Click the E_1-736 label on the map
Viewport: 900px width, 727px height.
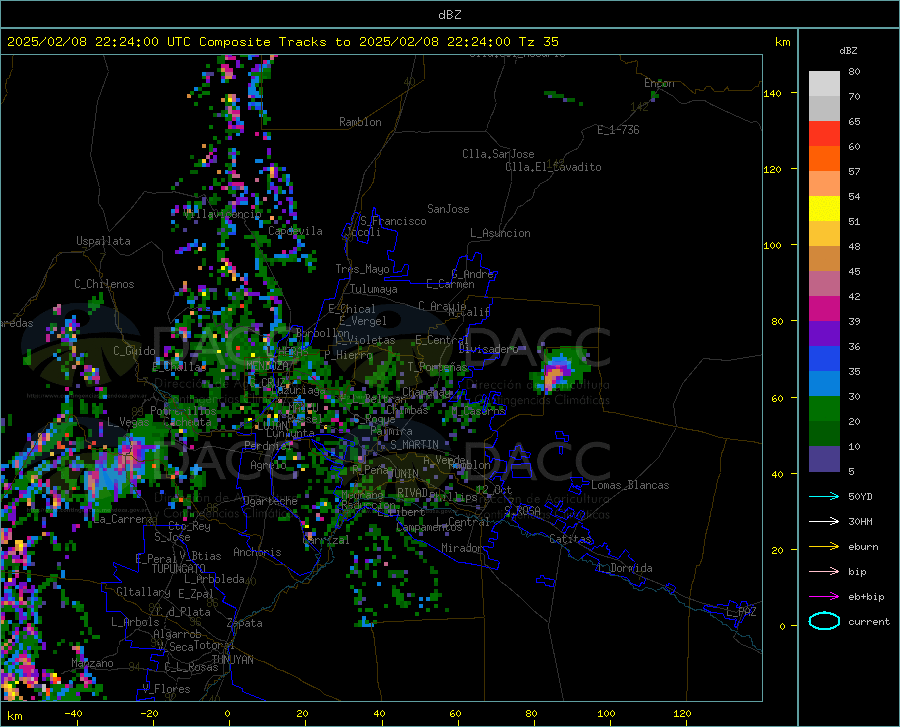[x=618, y=130]
